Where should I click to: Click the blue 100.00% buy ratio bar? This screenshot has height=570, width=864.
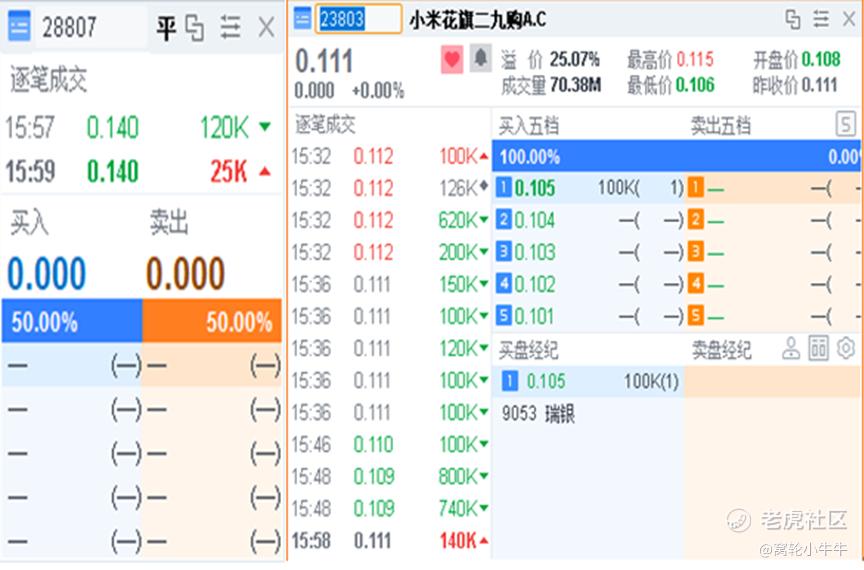point(677,156)
